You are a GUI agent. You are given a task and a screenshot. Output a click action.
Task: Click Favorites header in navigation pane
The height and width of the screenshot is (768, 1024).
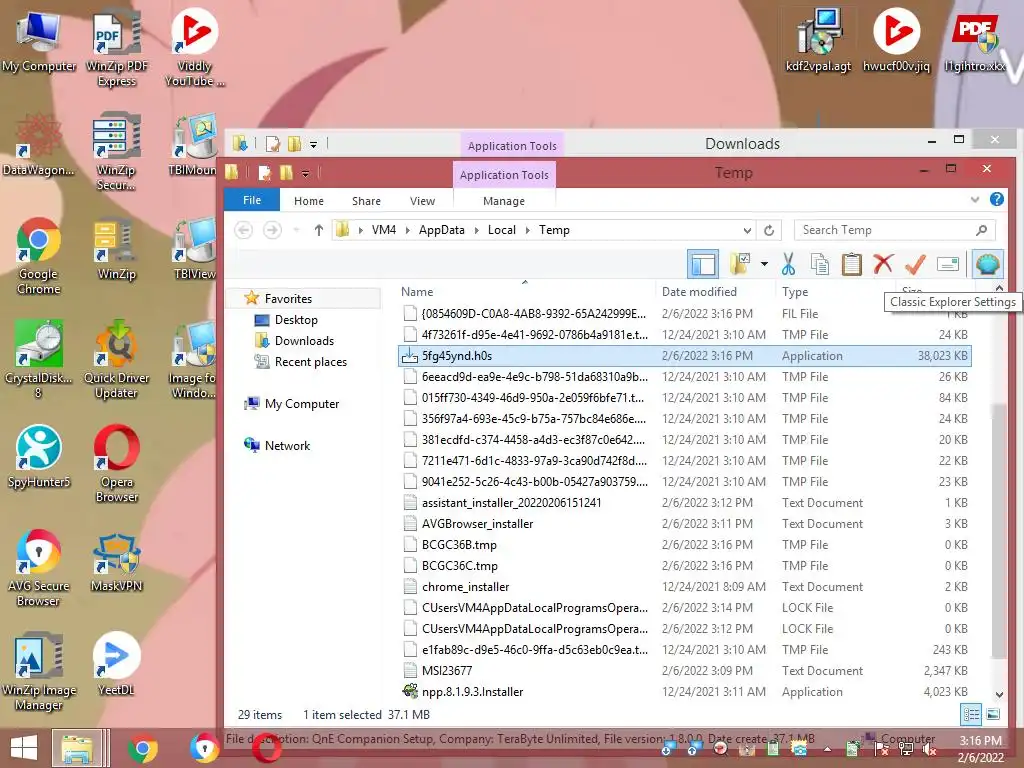288,298
